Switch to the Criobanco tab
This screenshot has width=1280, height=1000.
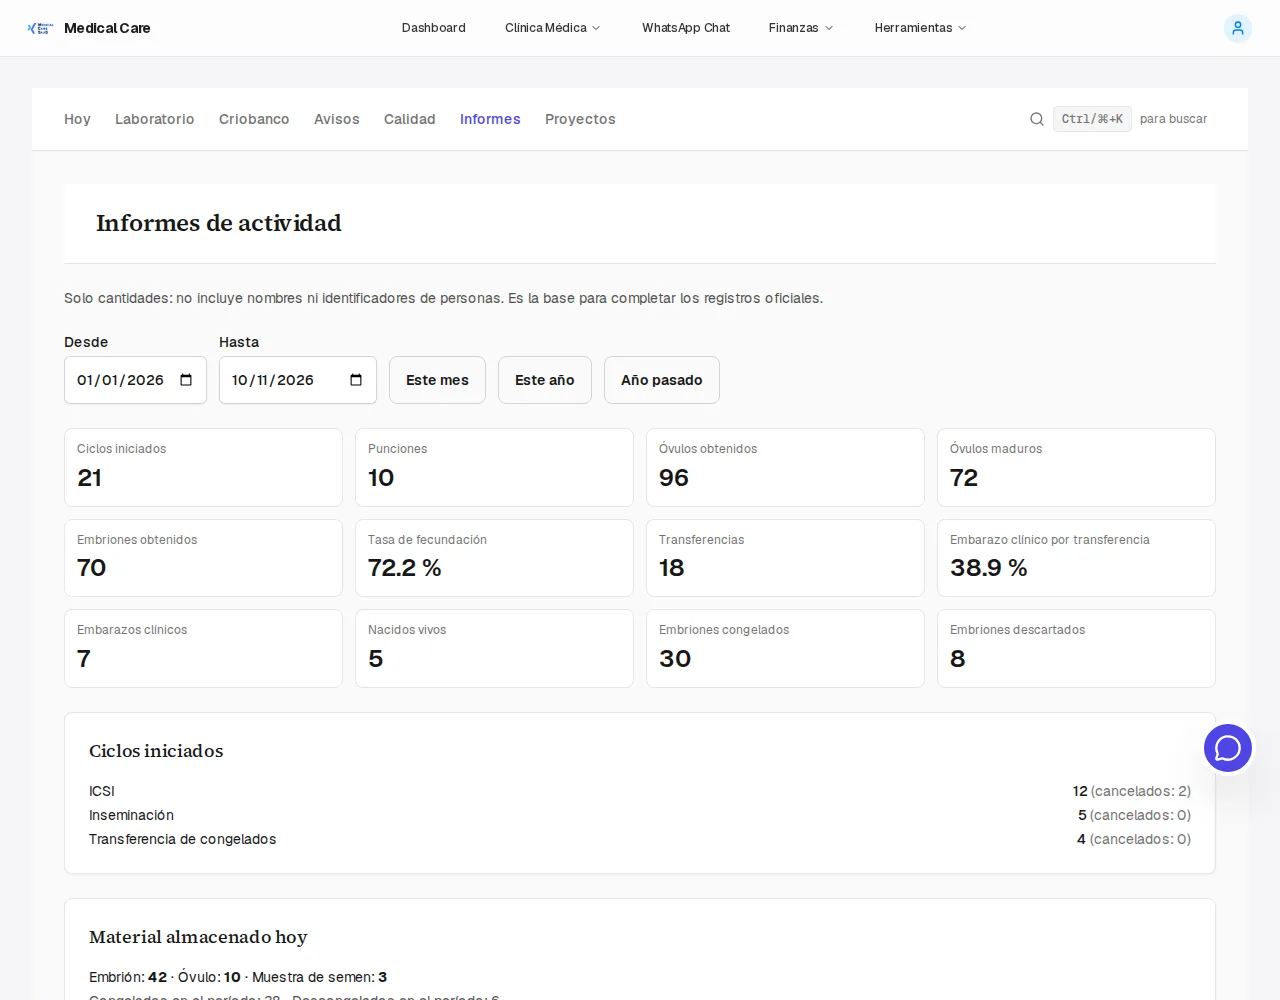(254, 119)
